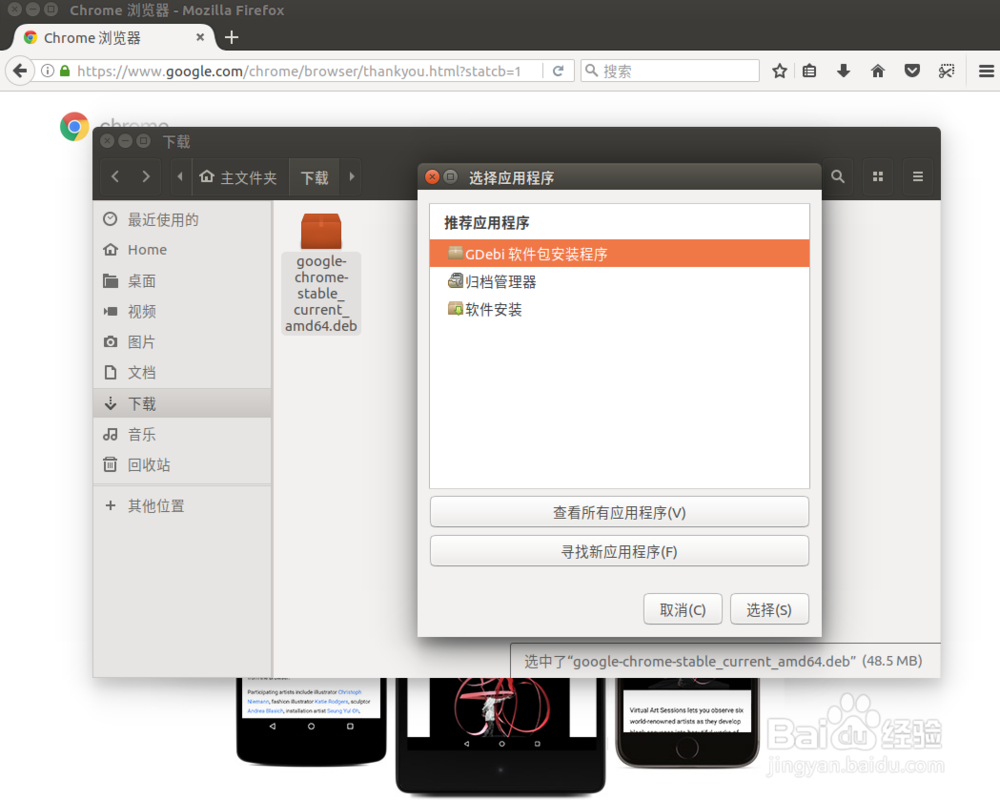
Task: Open Firefox's Downloads panel via the arrow icon
Action: pyautogui.click(x=843, y=70)
